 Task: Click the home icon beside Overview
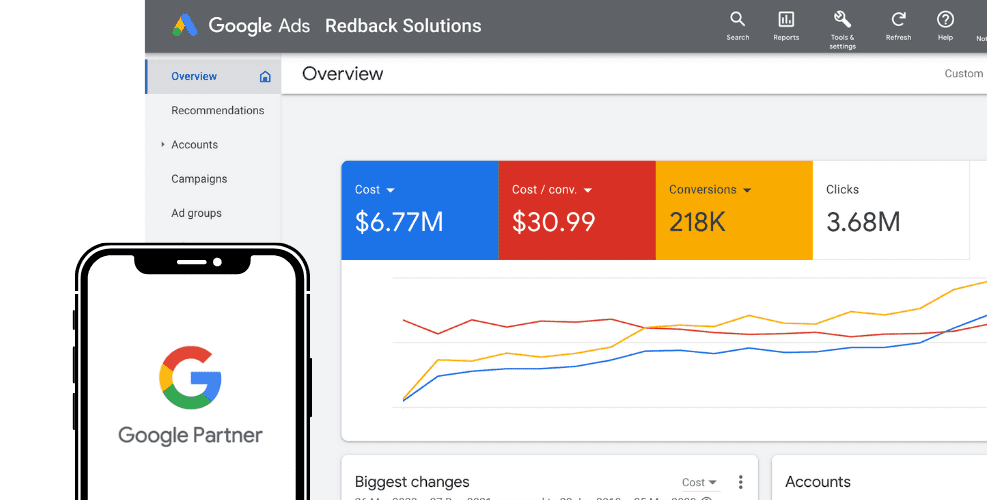click(265, 77)
